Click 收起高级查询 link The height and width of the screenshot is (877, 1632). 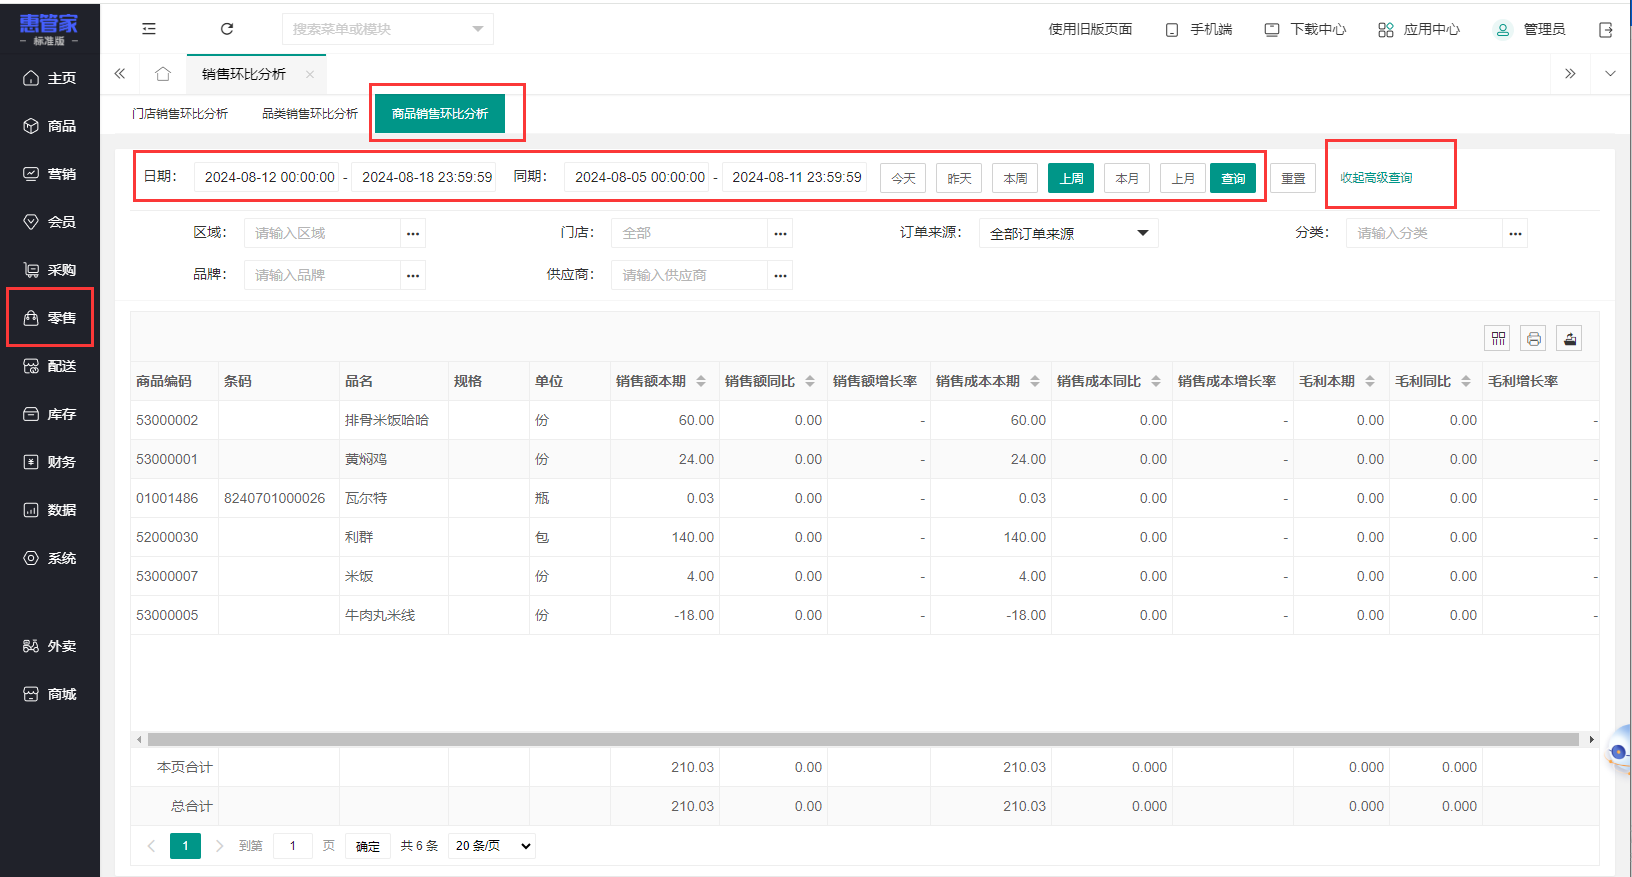pos(1376,178)
